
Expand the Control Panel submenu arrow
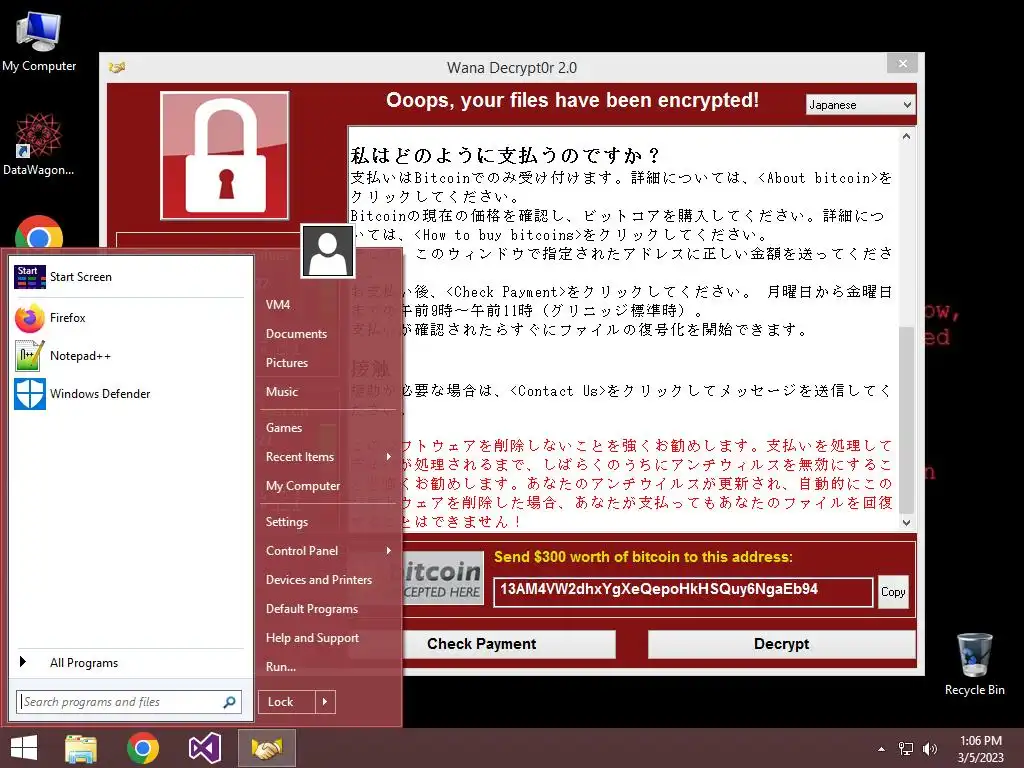(389, 551)
